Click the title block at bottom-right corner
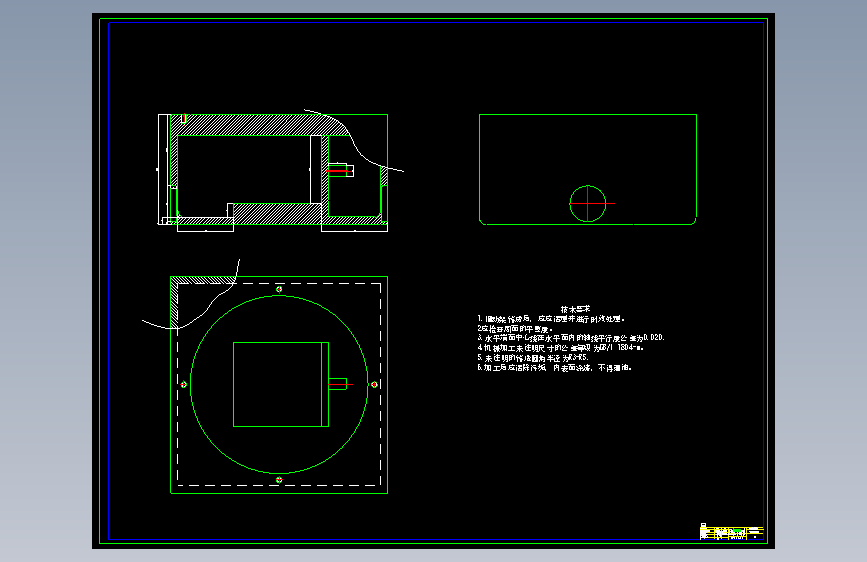Screen dimensions: 867x562 pyautogui.click(x=732, y=532)
